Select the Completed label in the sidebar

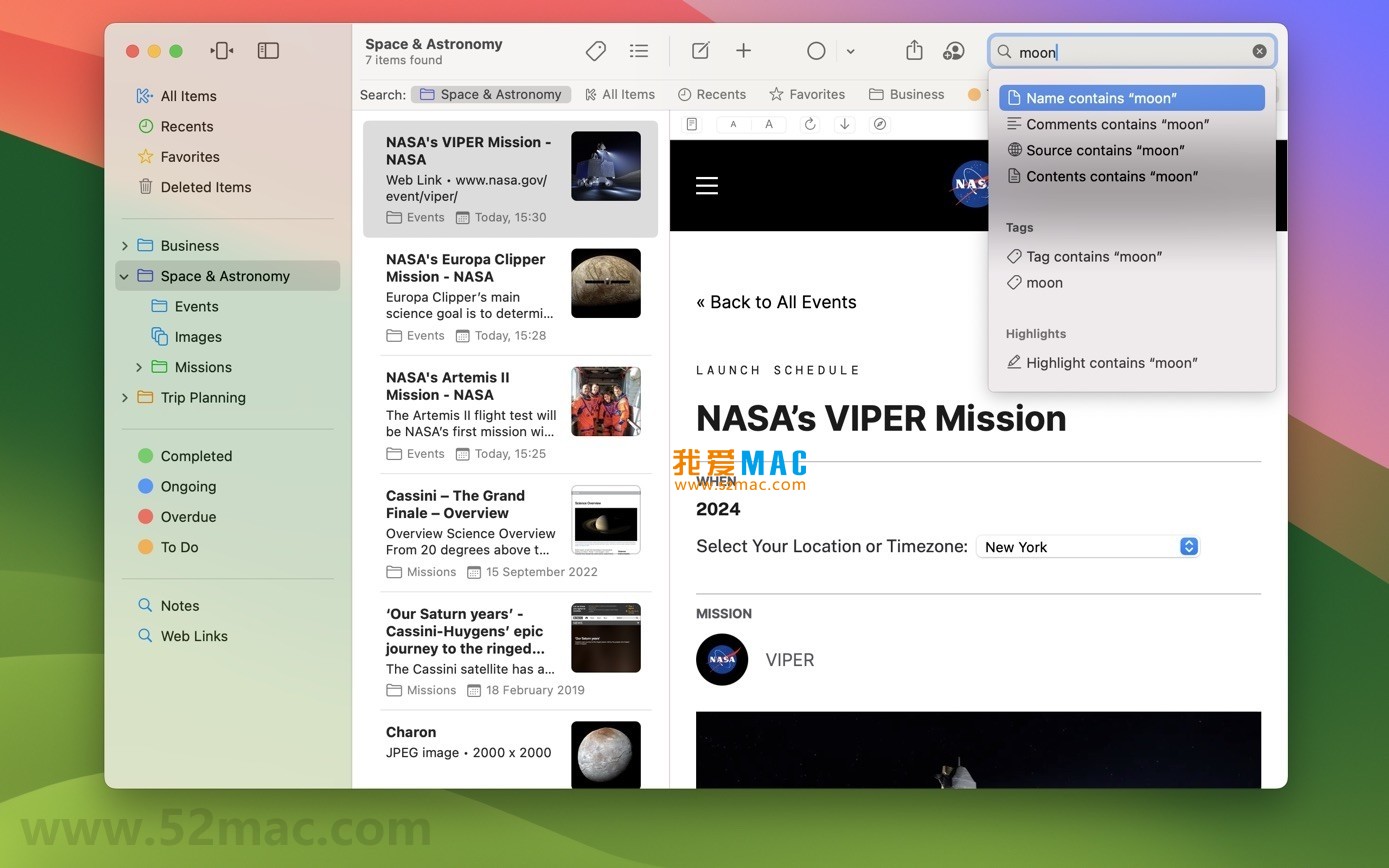pyautogui.click(x=196, y=455)
